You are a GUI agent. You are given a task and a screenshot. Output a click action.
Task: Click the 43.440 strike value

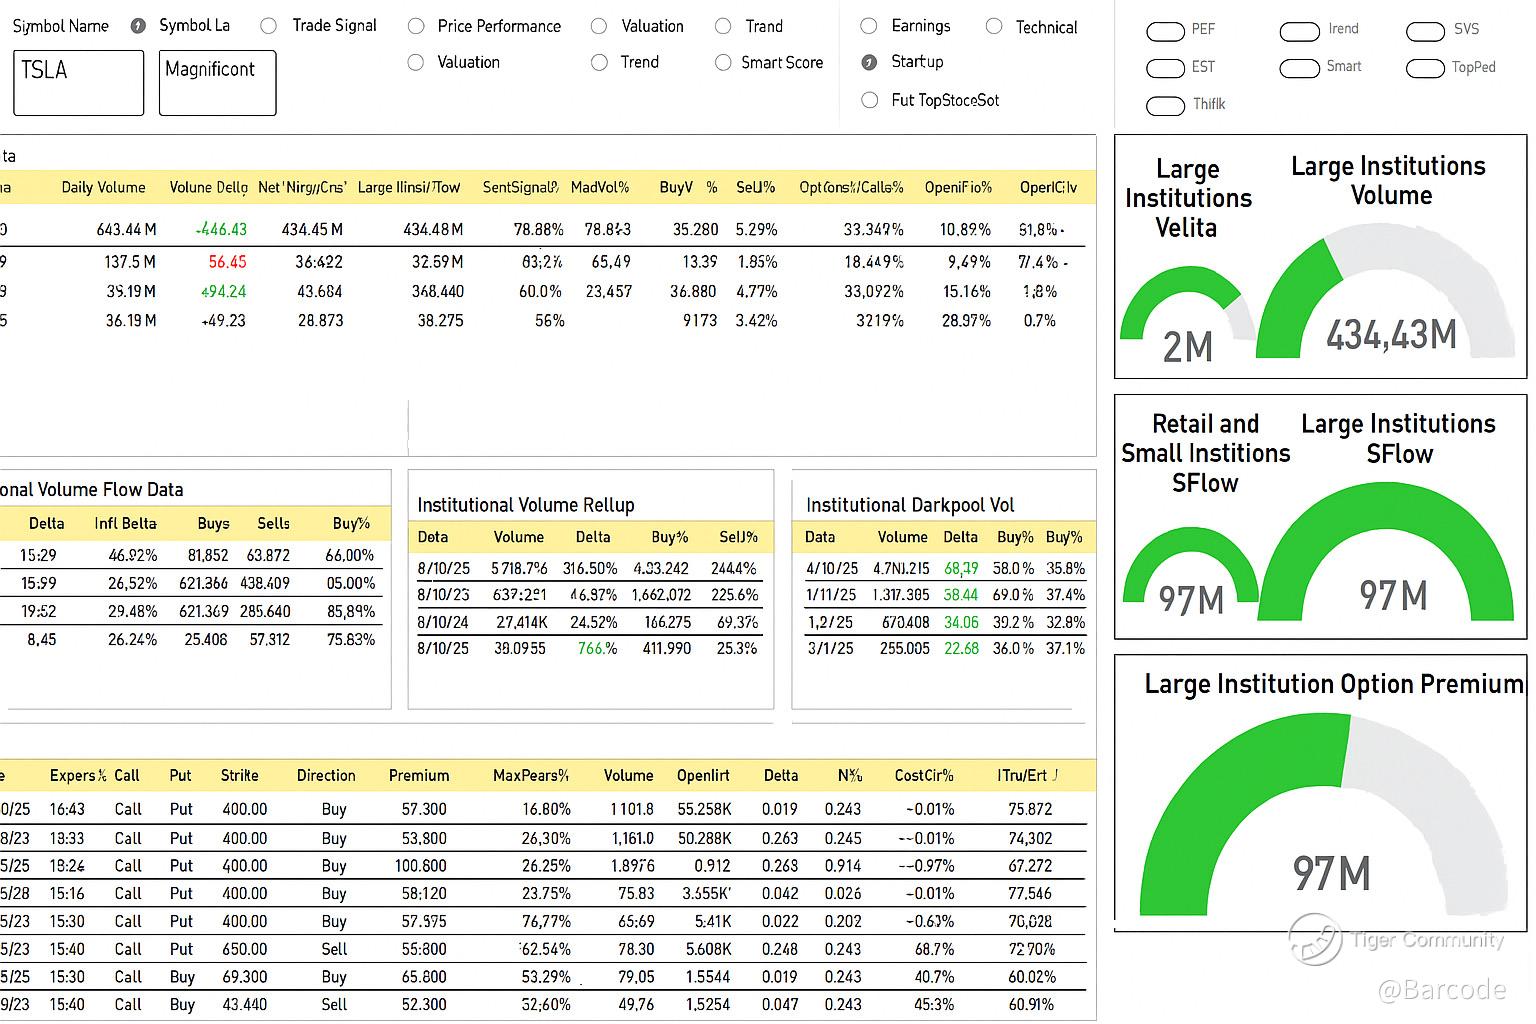click(244, 1005)
